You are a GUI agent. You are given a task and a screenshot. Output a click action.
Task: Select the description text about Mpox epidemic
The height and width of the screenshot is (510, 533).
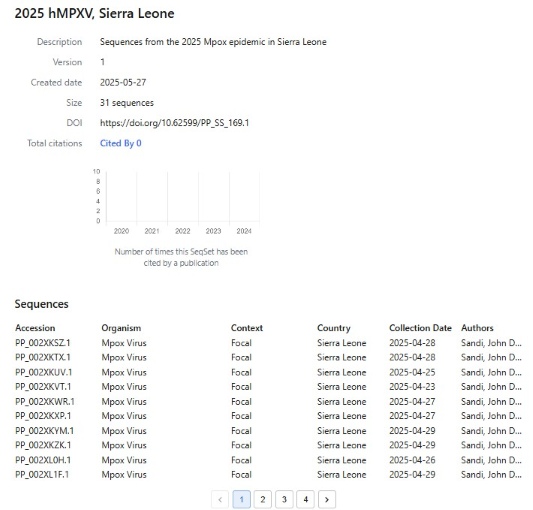[x=213, y=42]
